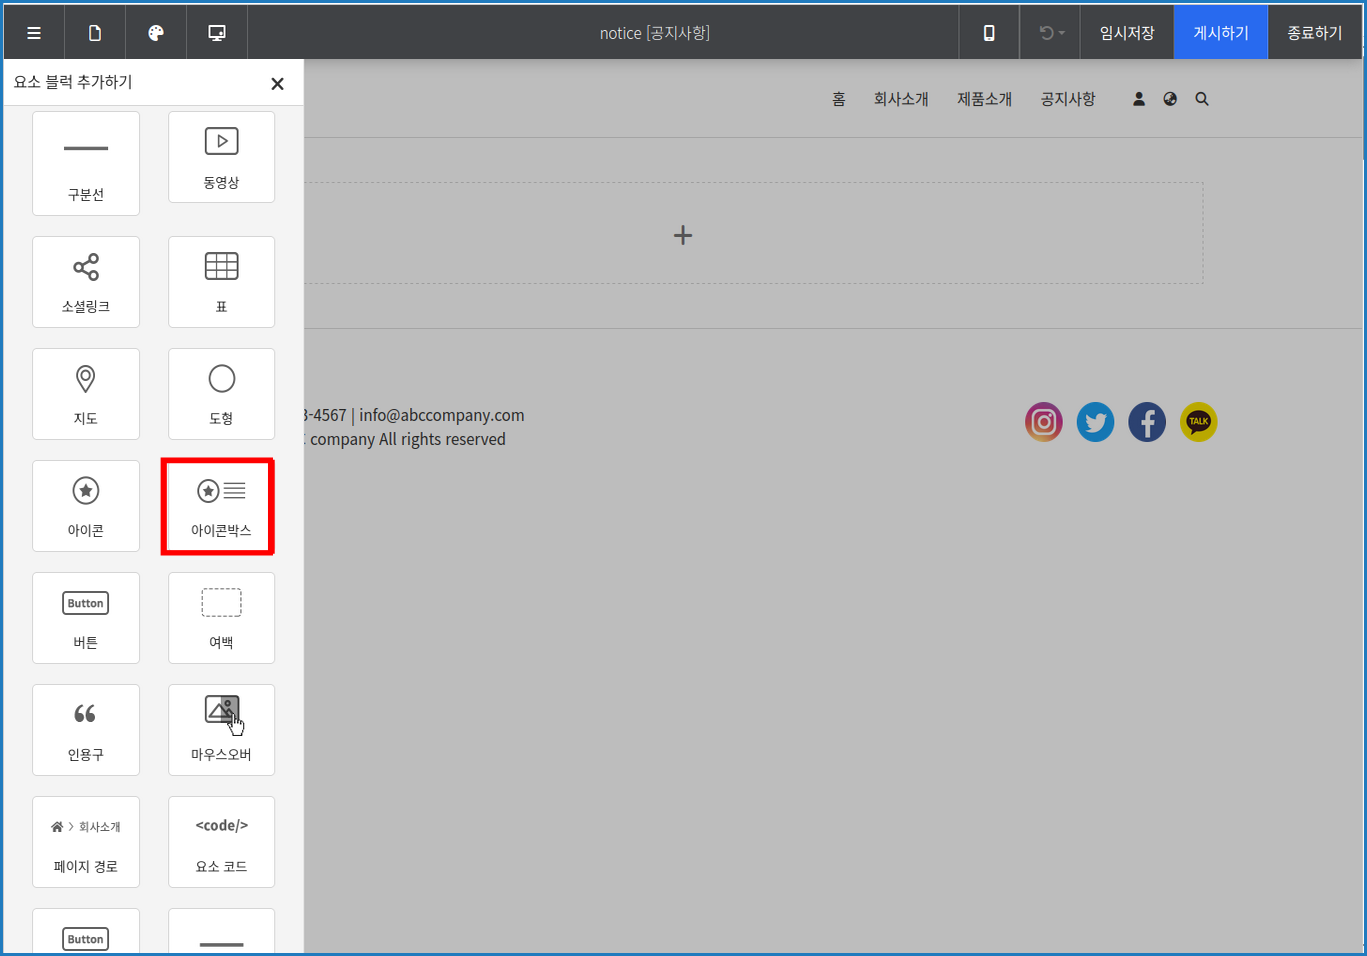Open the design palette panel
The image size is (1367, 956).
pyautogui.click(x=155, y=31)
